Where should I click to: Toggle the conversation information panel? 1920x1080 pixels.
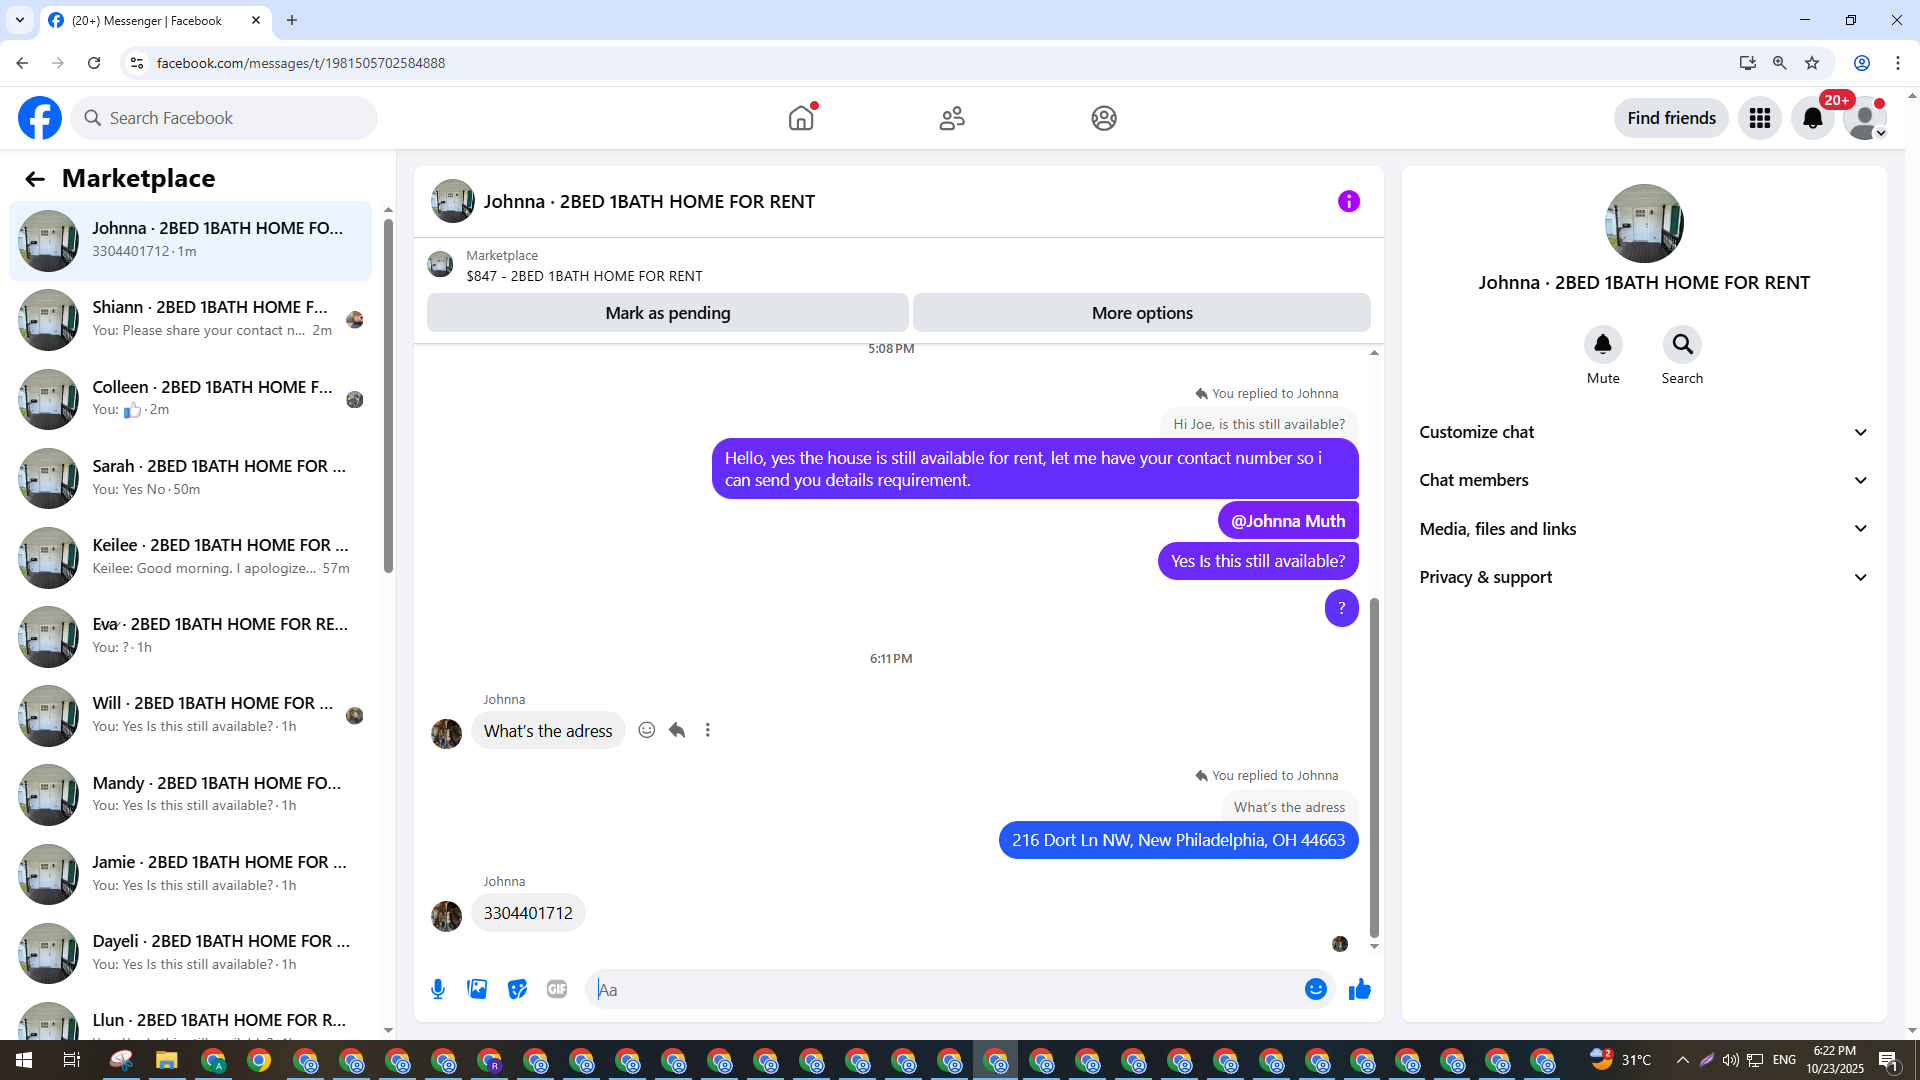click(1348, 202)
